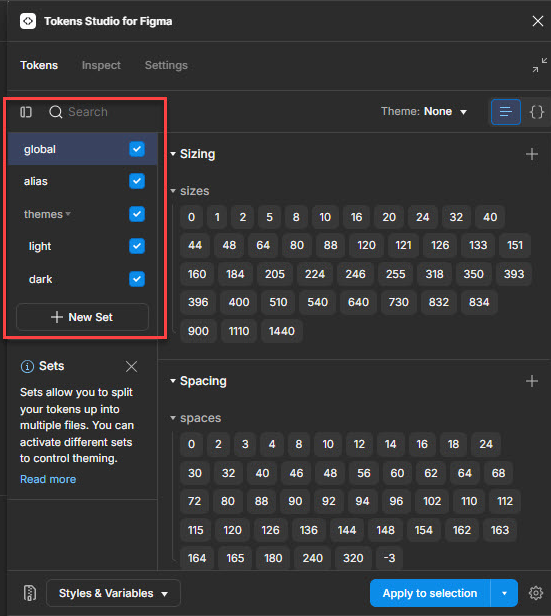Screen dimensions: 551x616
Task: Uncheck the light token set checkbox
Action: point(137,246)
